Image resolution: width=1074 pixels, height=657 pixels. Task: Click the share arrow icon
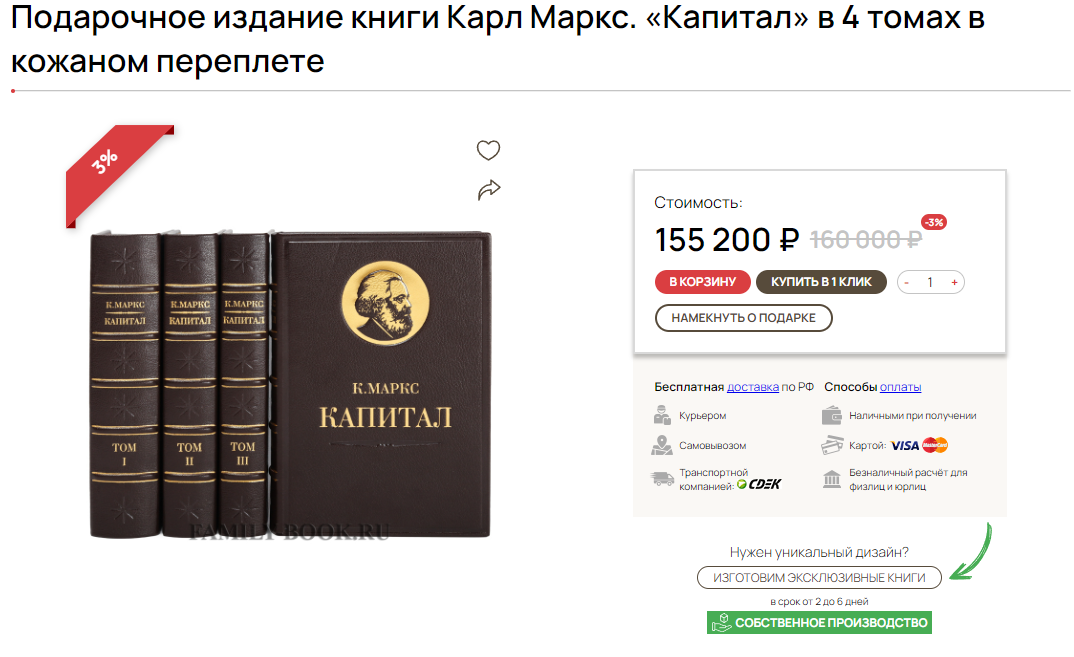pyautogui.click(x=489, y=190)
